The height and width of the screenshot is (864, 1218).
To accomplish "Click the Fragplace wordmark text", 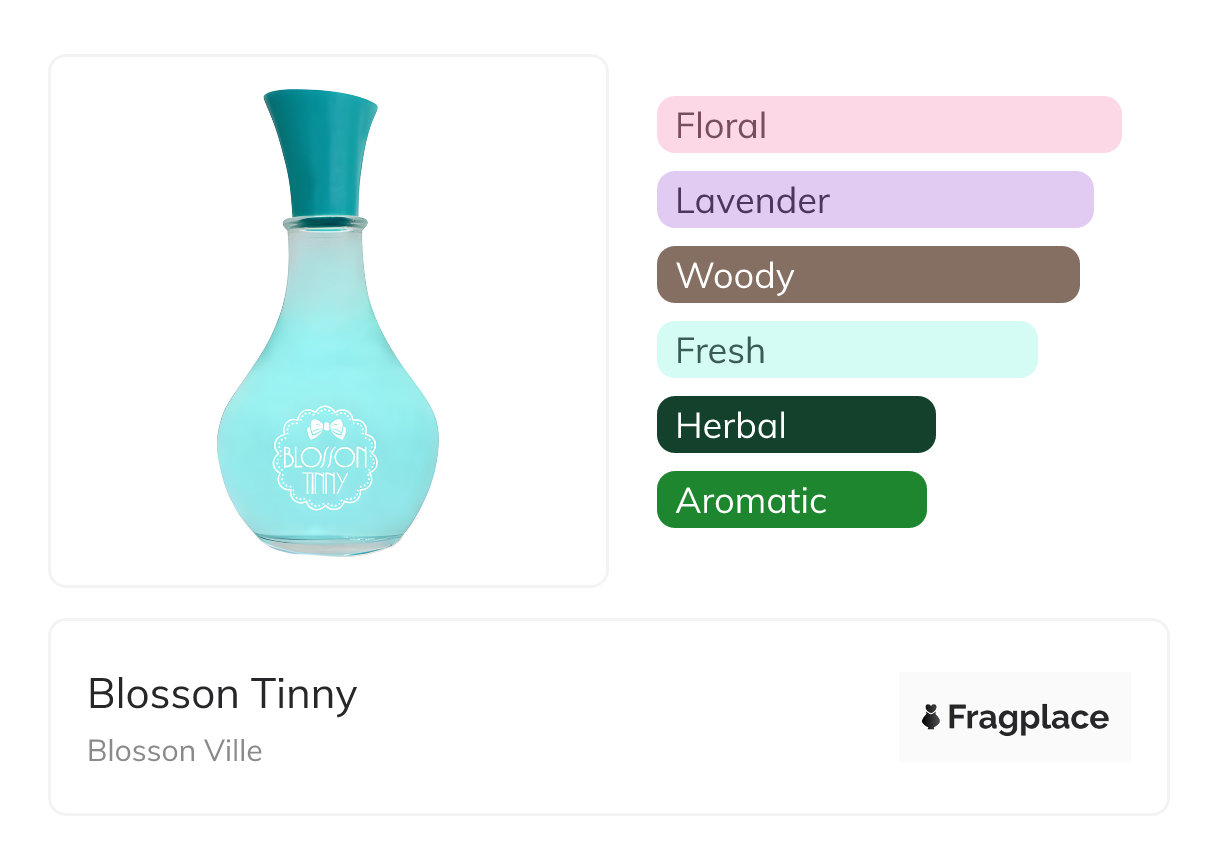I will click(x=1028, y=718).
